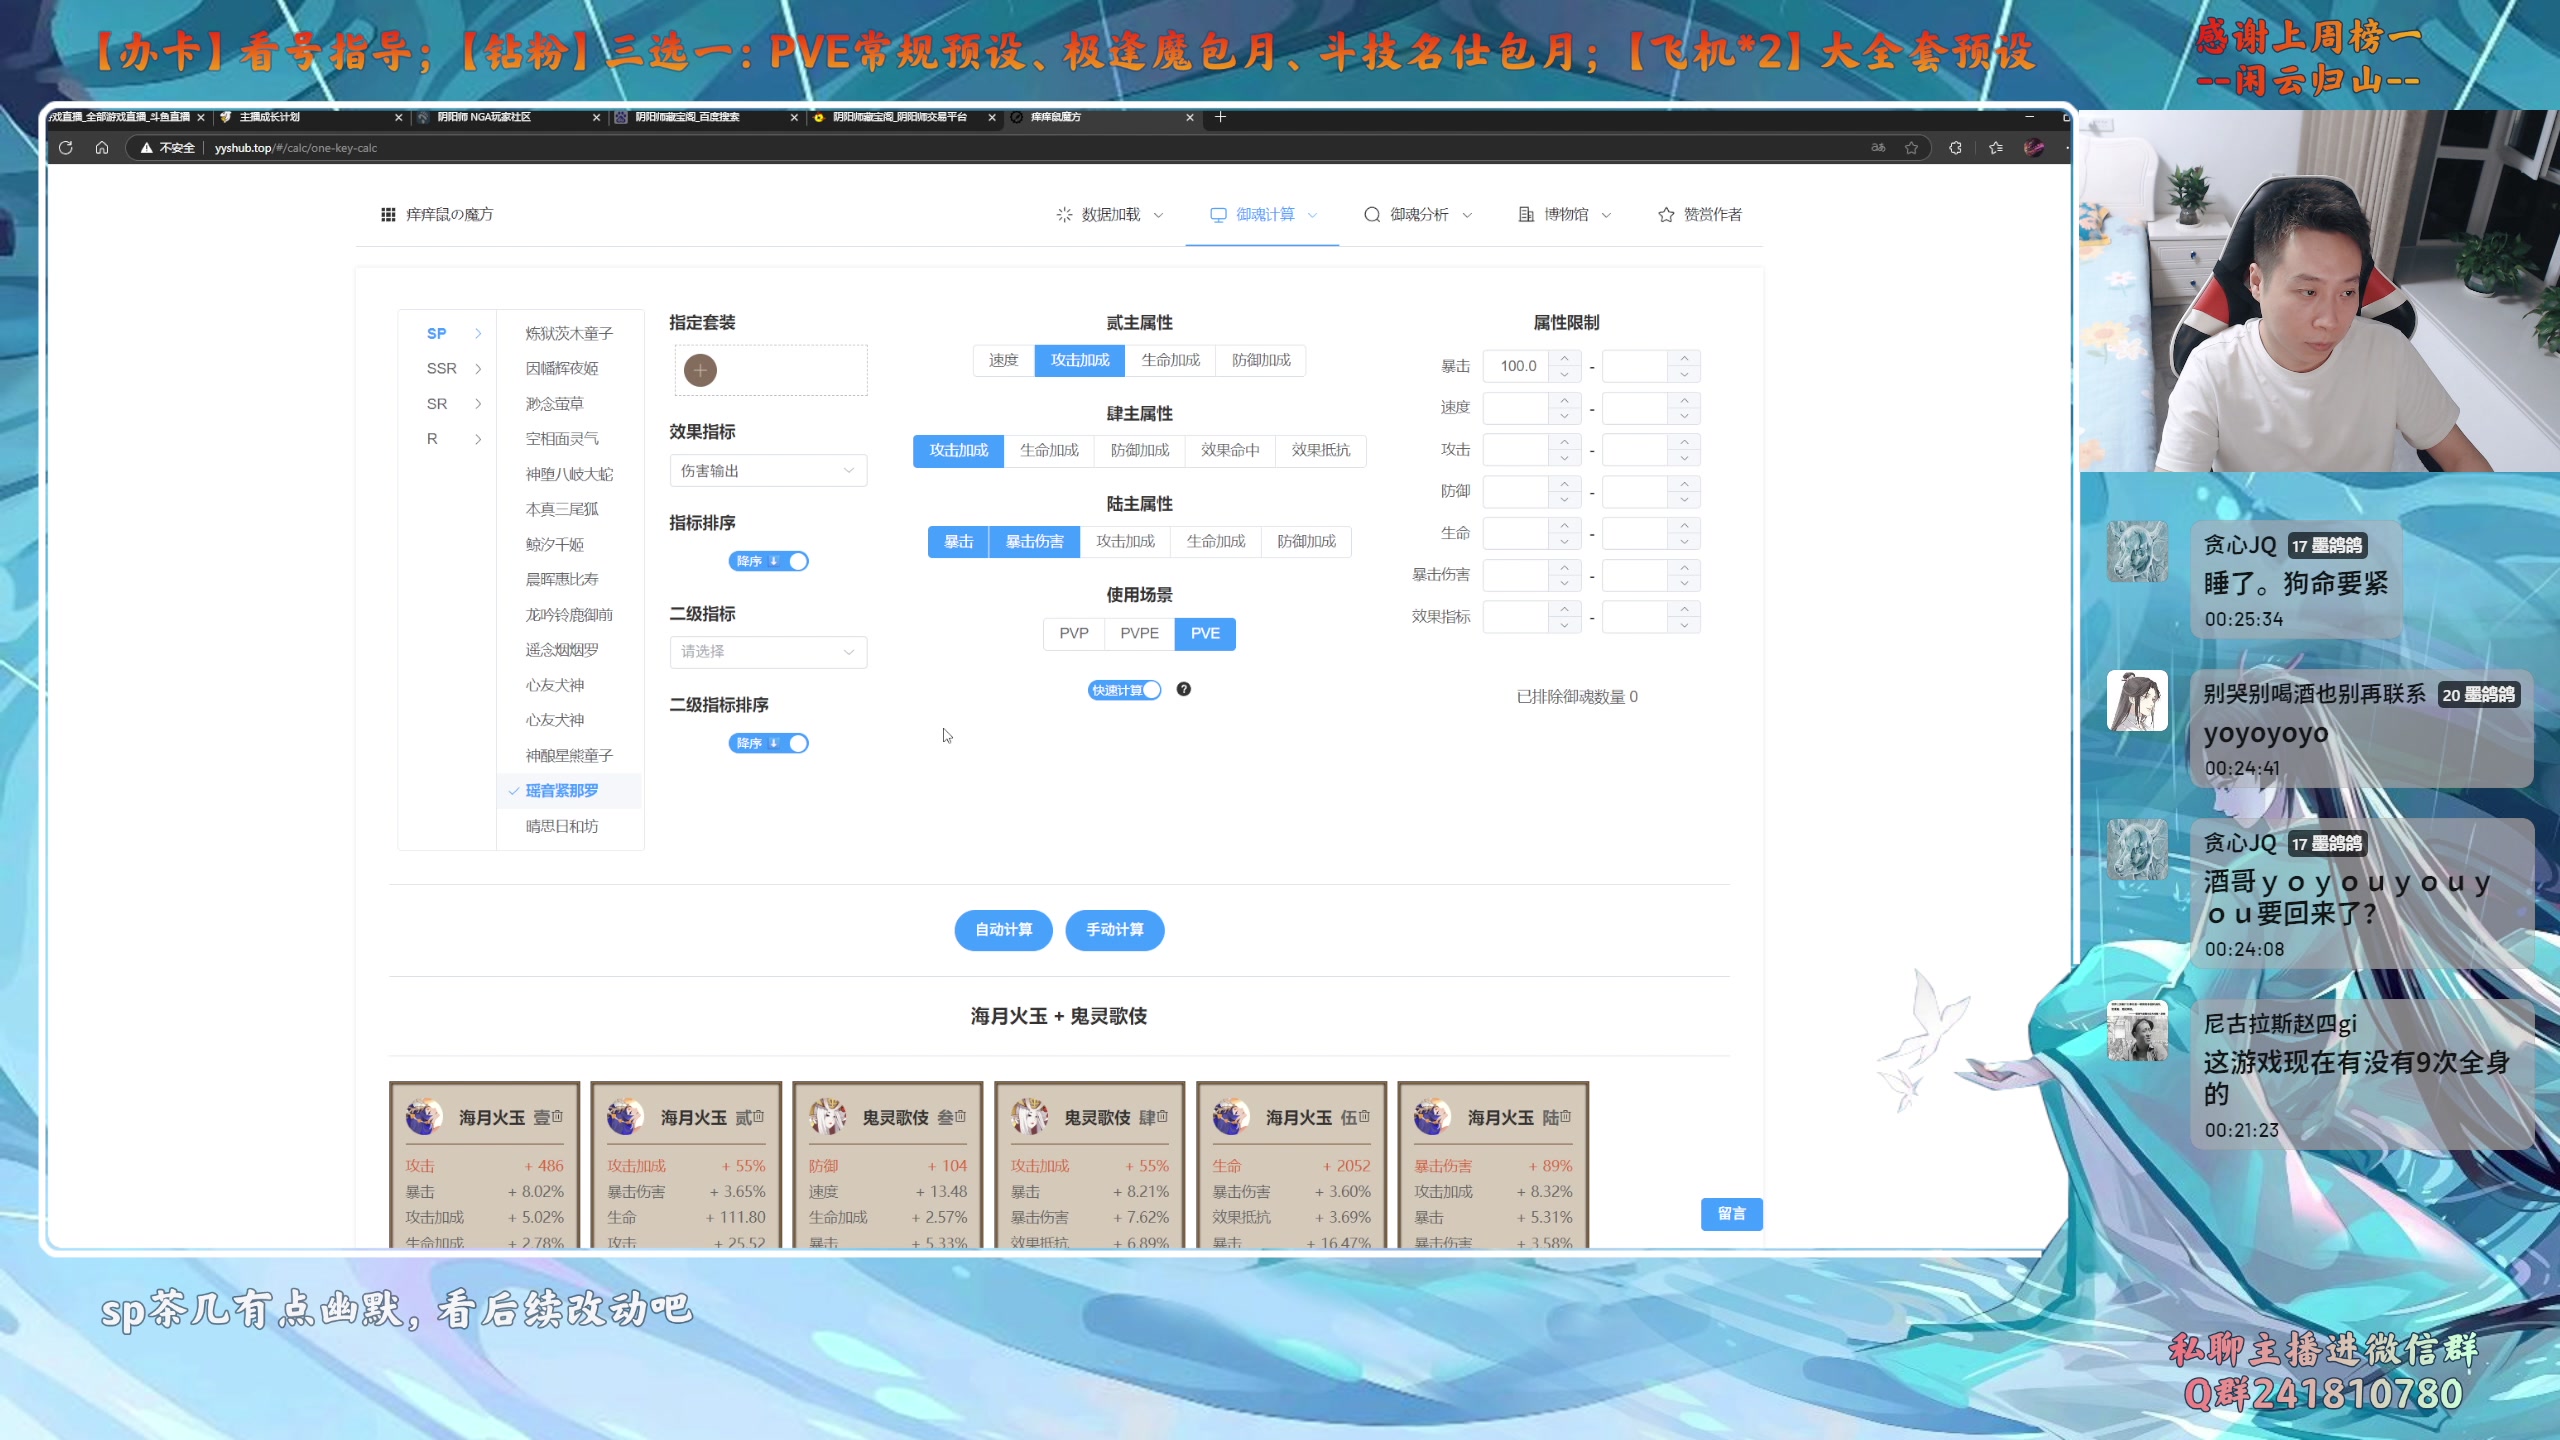2560x1440 pixels.
Task: Increase the 暴击 minimum value stepper
Action: (1564, 358)
